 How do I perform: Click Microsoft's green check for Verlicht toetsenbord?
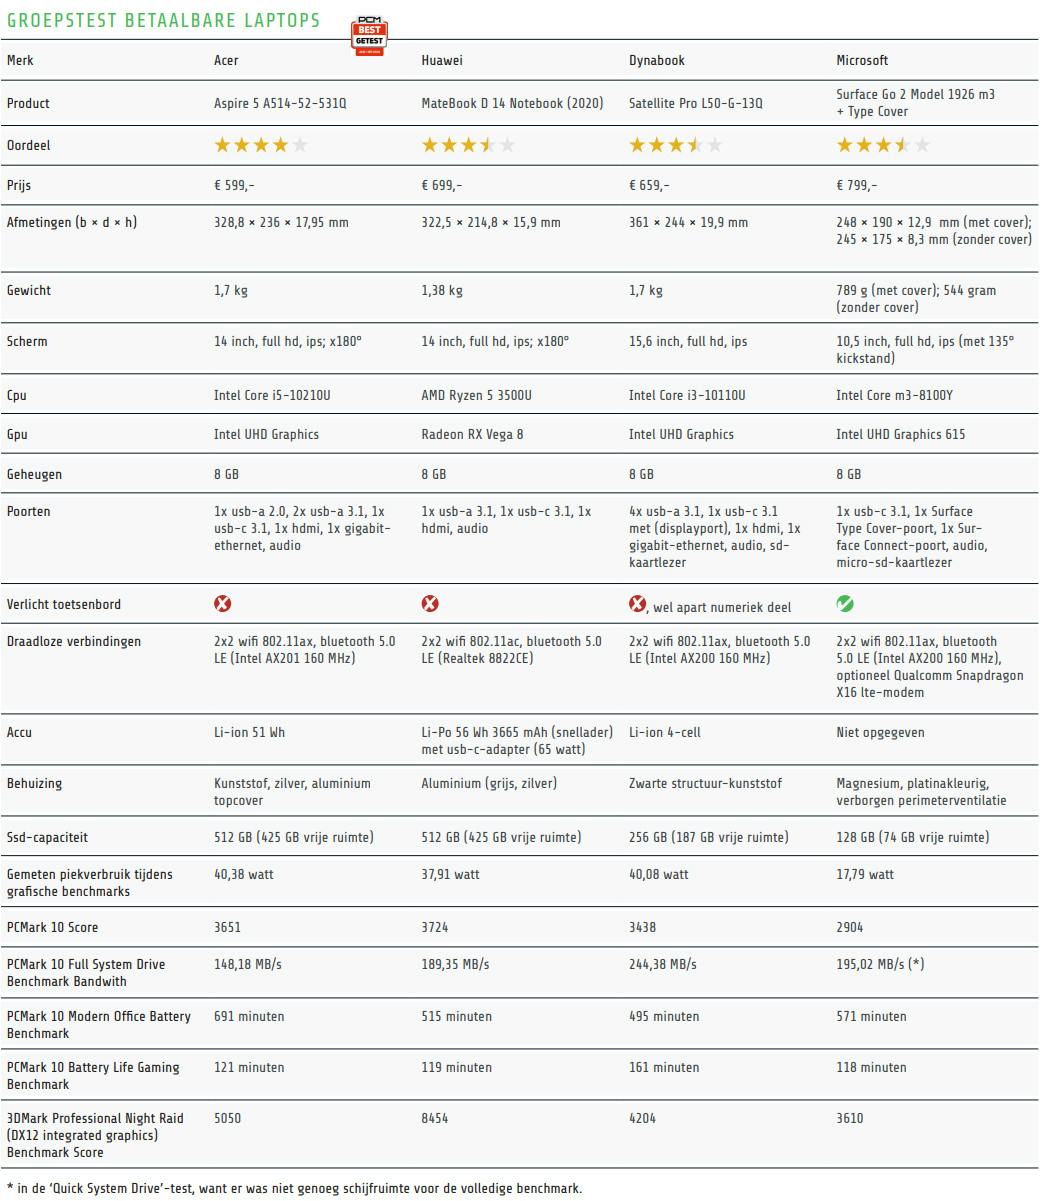845,604
